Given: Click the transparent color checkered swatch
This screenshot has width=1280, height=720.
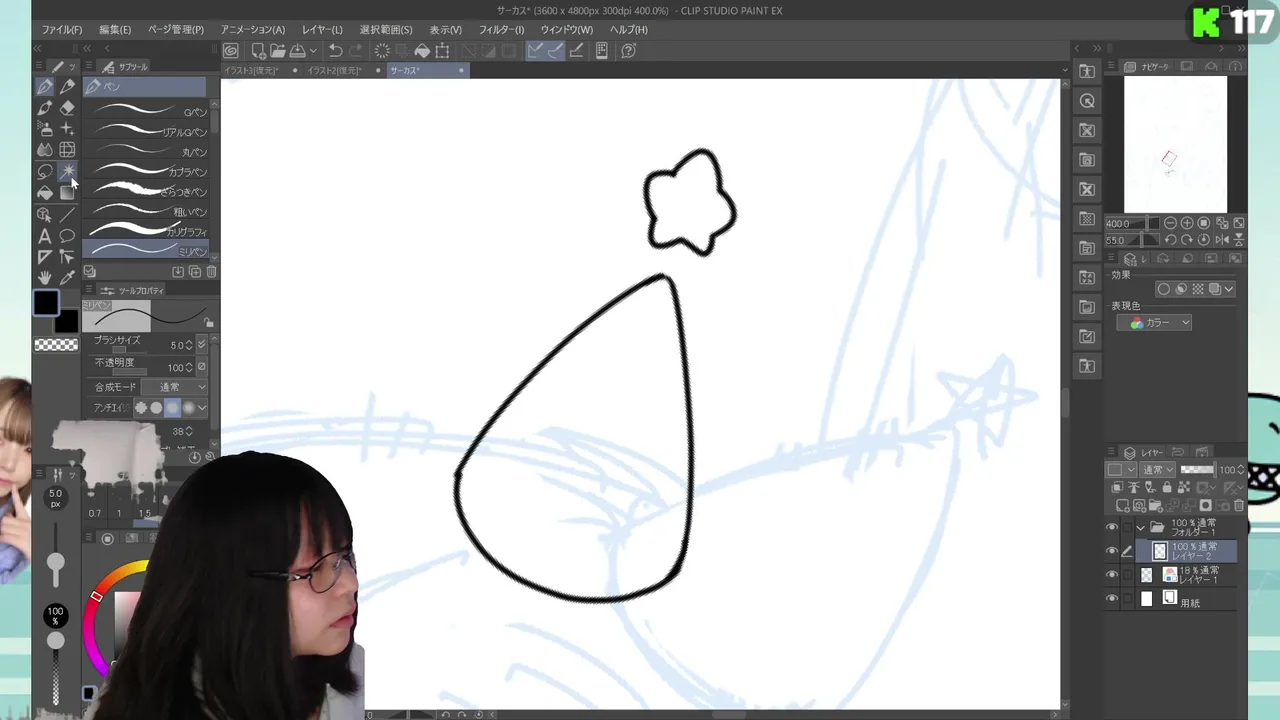Looking at the screenshot, I should 56,345.
